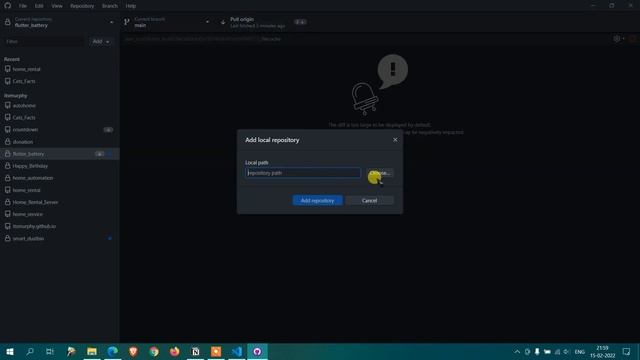Viewport: 640px width, 360px height.
Task: Launch Firefox from the taskbar
Action: 175,351
